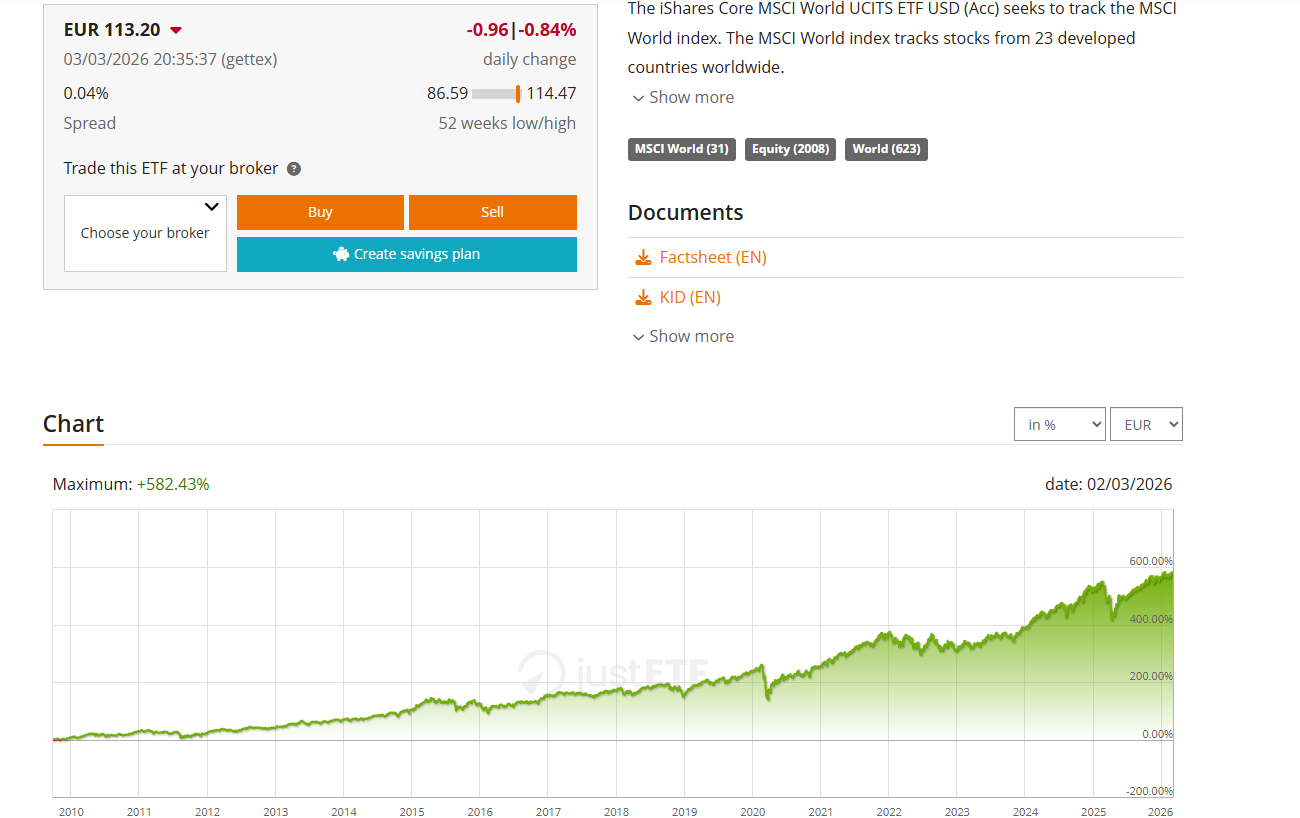Click the '2011' year label on the chart axis

pos(139,812)
